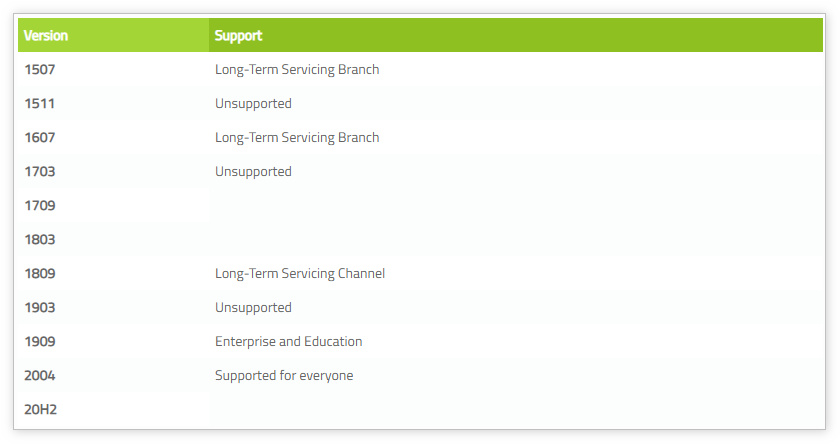Select version 1507 cell
This screenshot has height=444, width=840.
pos(40,70)
